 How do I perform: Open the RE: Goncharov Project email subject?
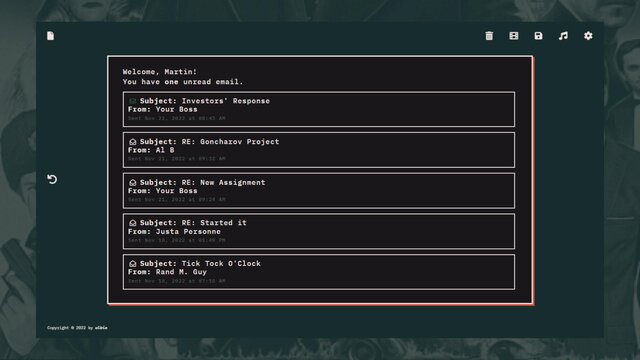coord(210,142)
